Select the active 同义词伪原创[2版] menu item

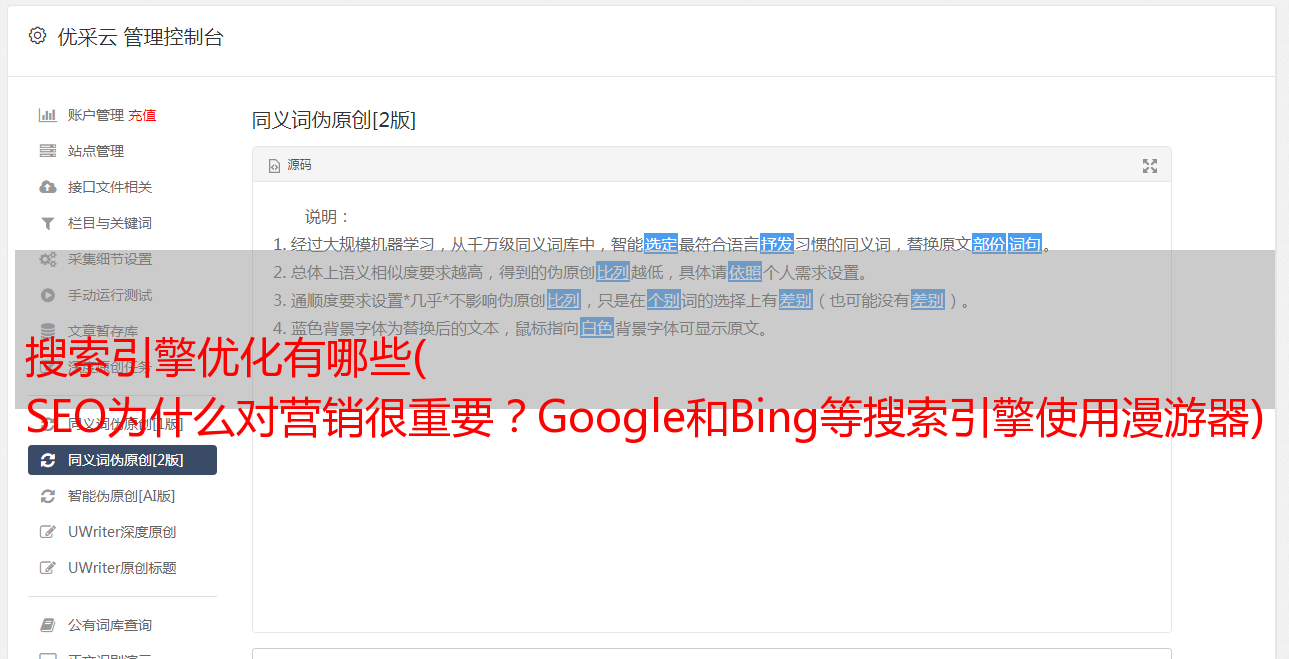click(x=122, y=460)
